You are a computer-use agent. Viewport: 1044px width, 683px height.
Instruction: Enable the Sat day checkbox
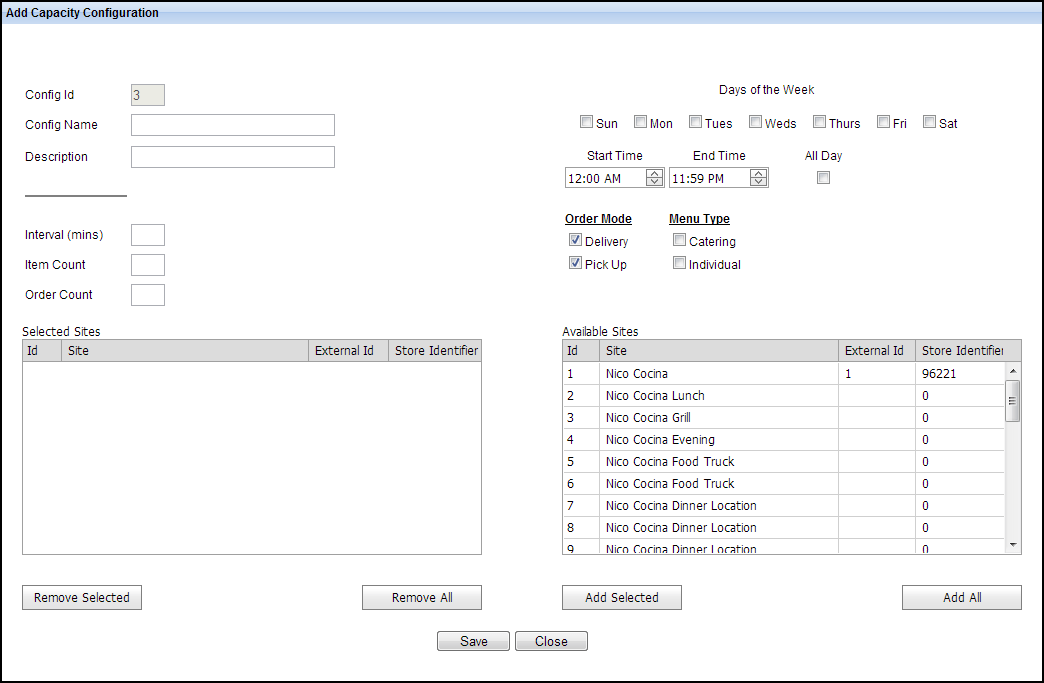(928, 121)
